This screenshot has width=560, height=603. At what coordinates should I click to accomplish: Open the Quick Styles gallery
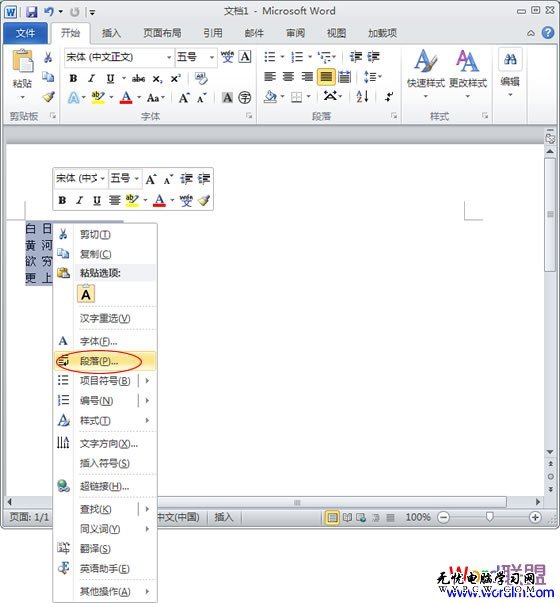(x=426, y=73)
